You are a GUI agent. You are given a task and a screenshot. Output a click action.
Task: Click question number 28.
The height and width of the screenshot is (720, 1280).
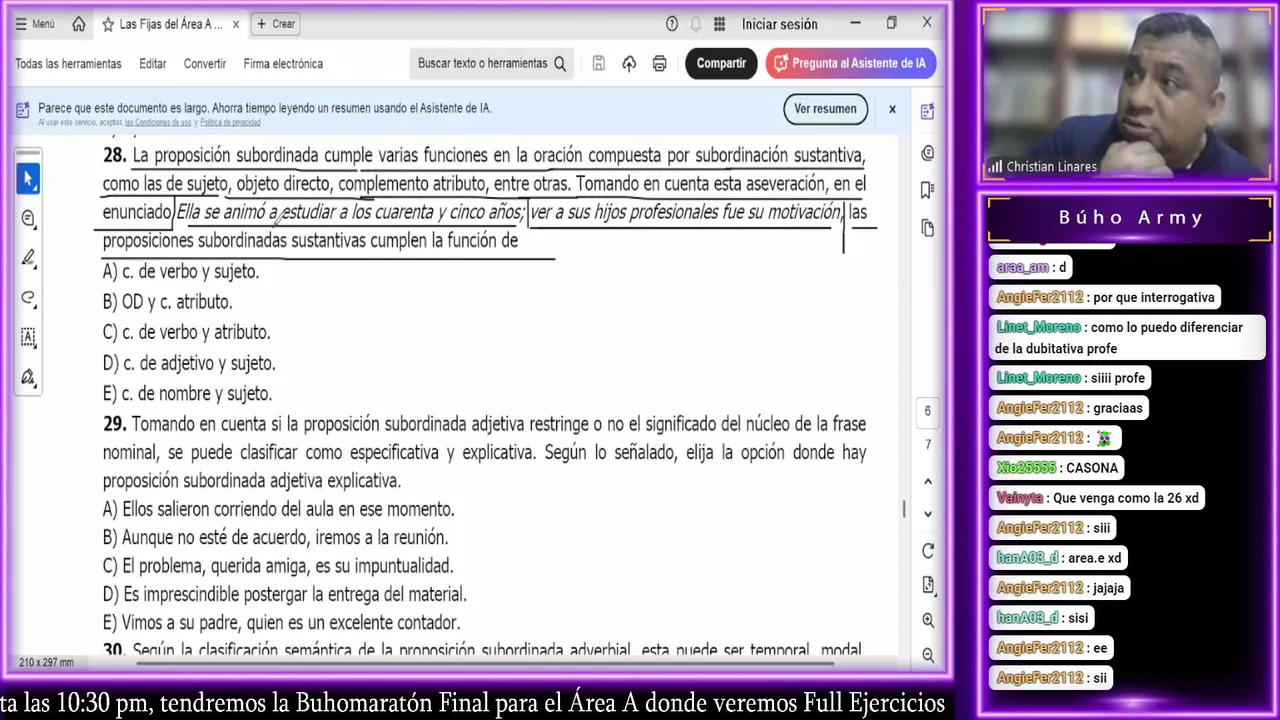tap(114, 155)
